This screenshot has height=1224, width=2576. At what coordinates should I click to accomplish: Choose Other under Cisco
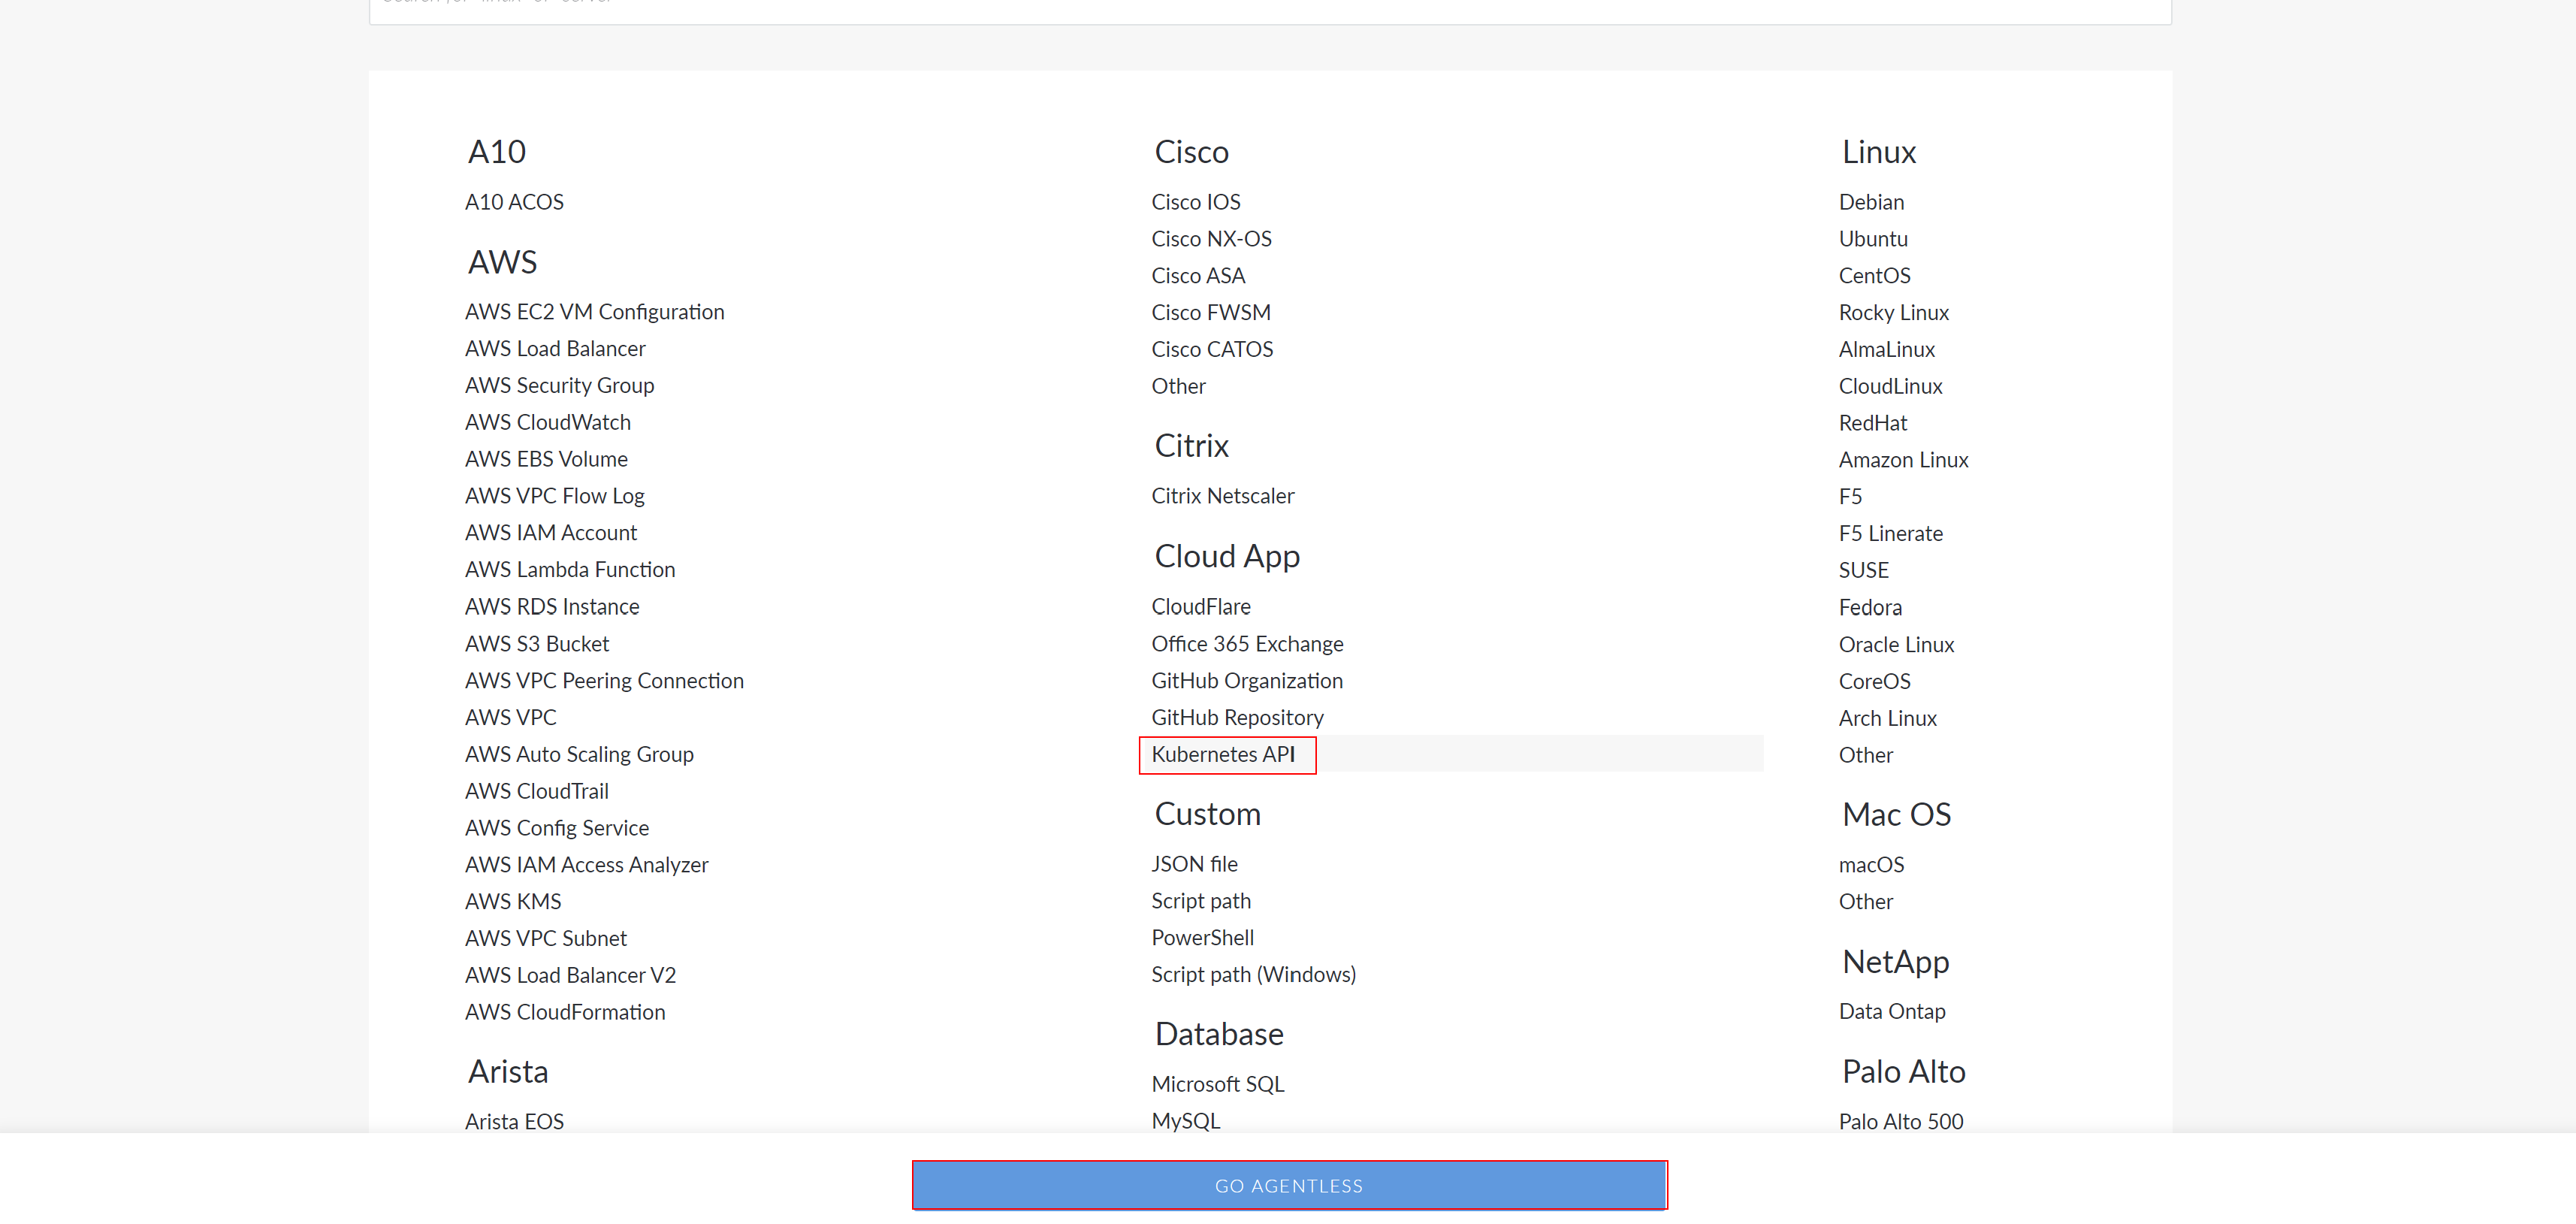click(1178, 386)
